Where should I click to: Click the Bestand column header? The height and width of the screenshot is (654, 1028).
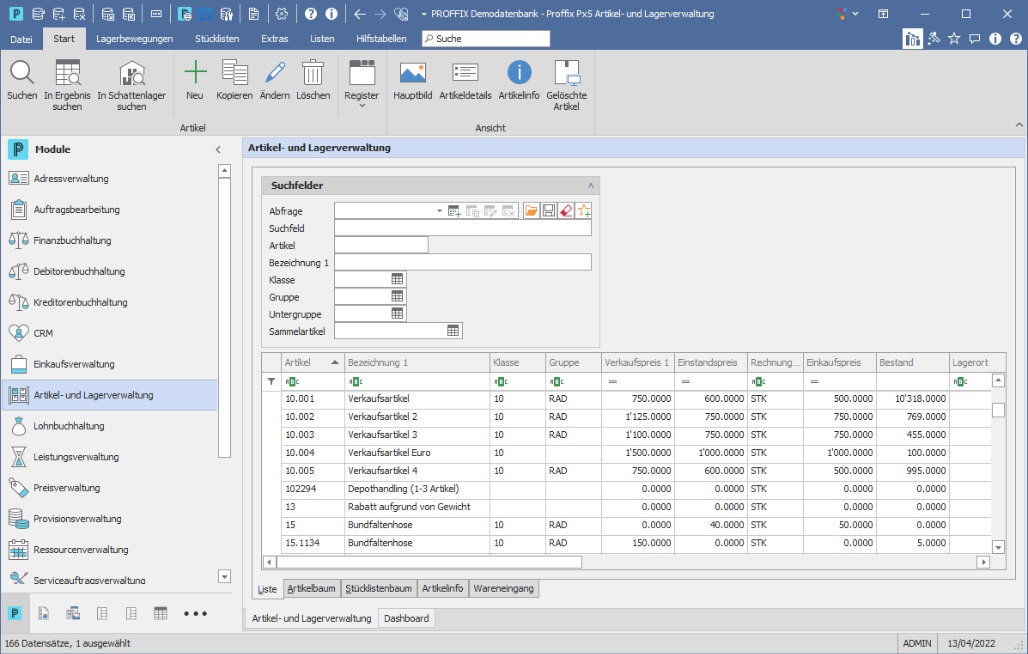point(912,362)
